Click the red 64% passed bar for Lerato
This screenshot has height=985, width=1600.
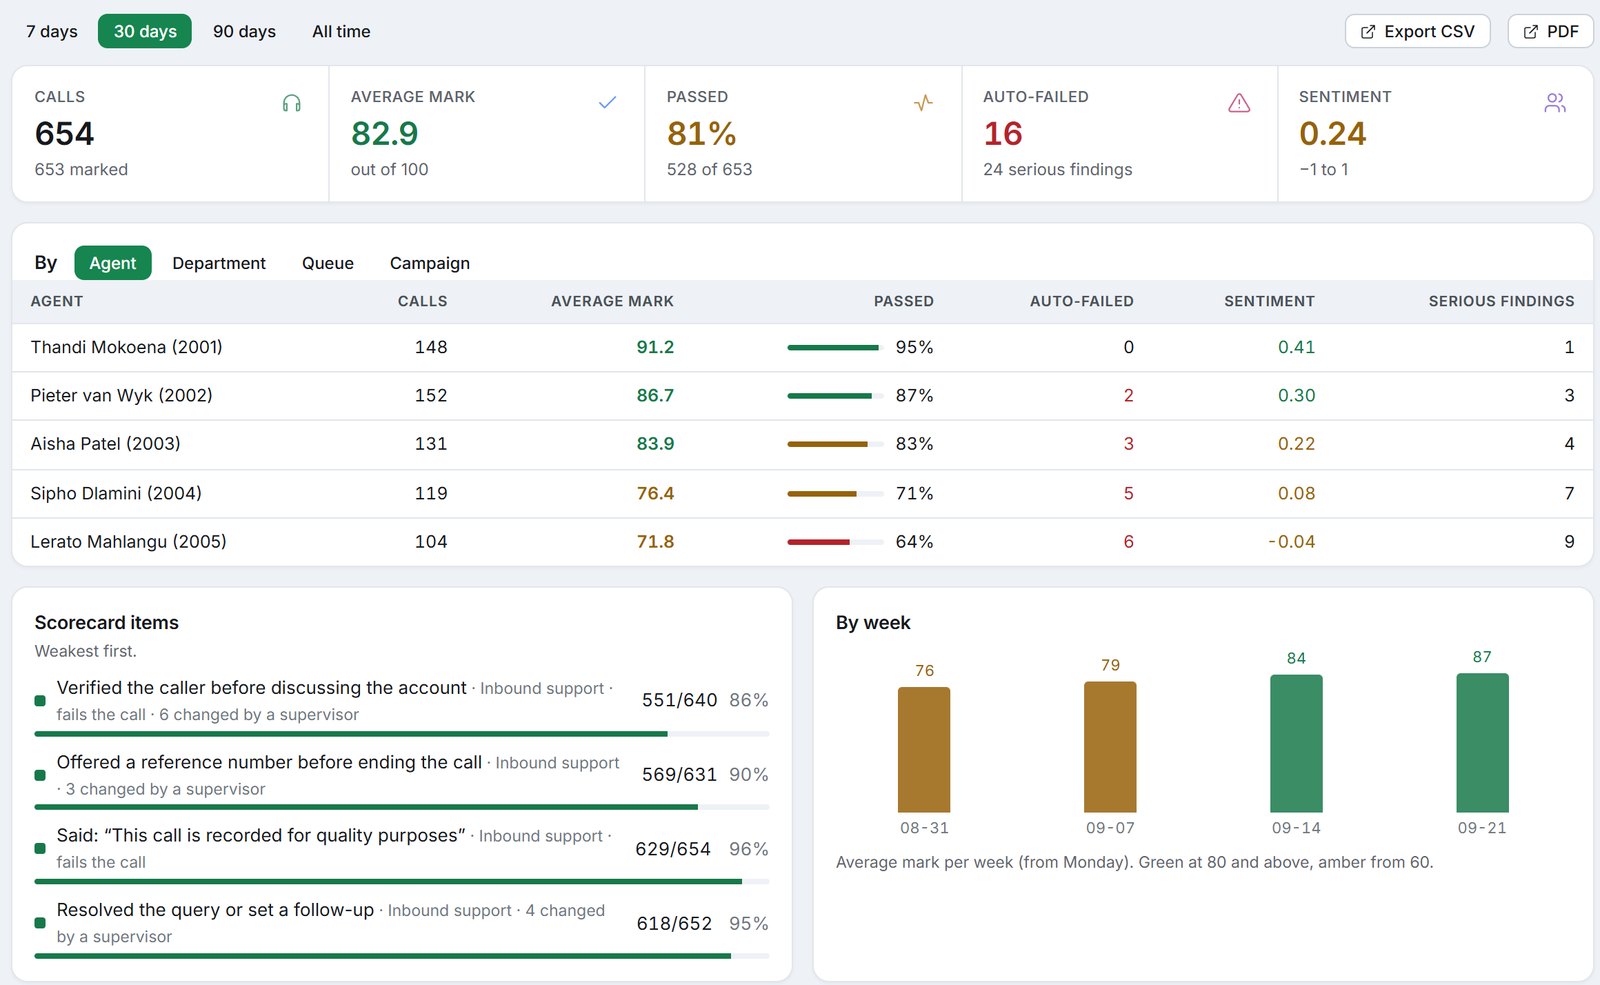click(835, 542)
